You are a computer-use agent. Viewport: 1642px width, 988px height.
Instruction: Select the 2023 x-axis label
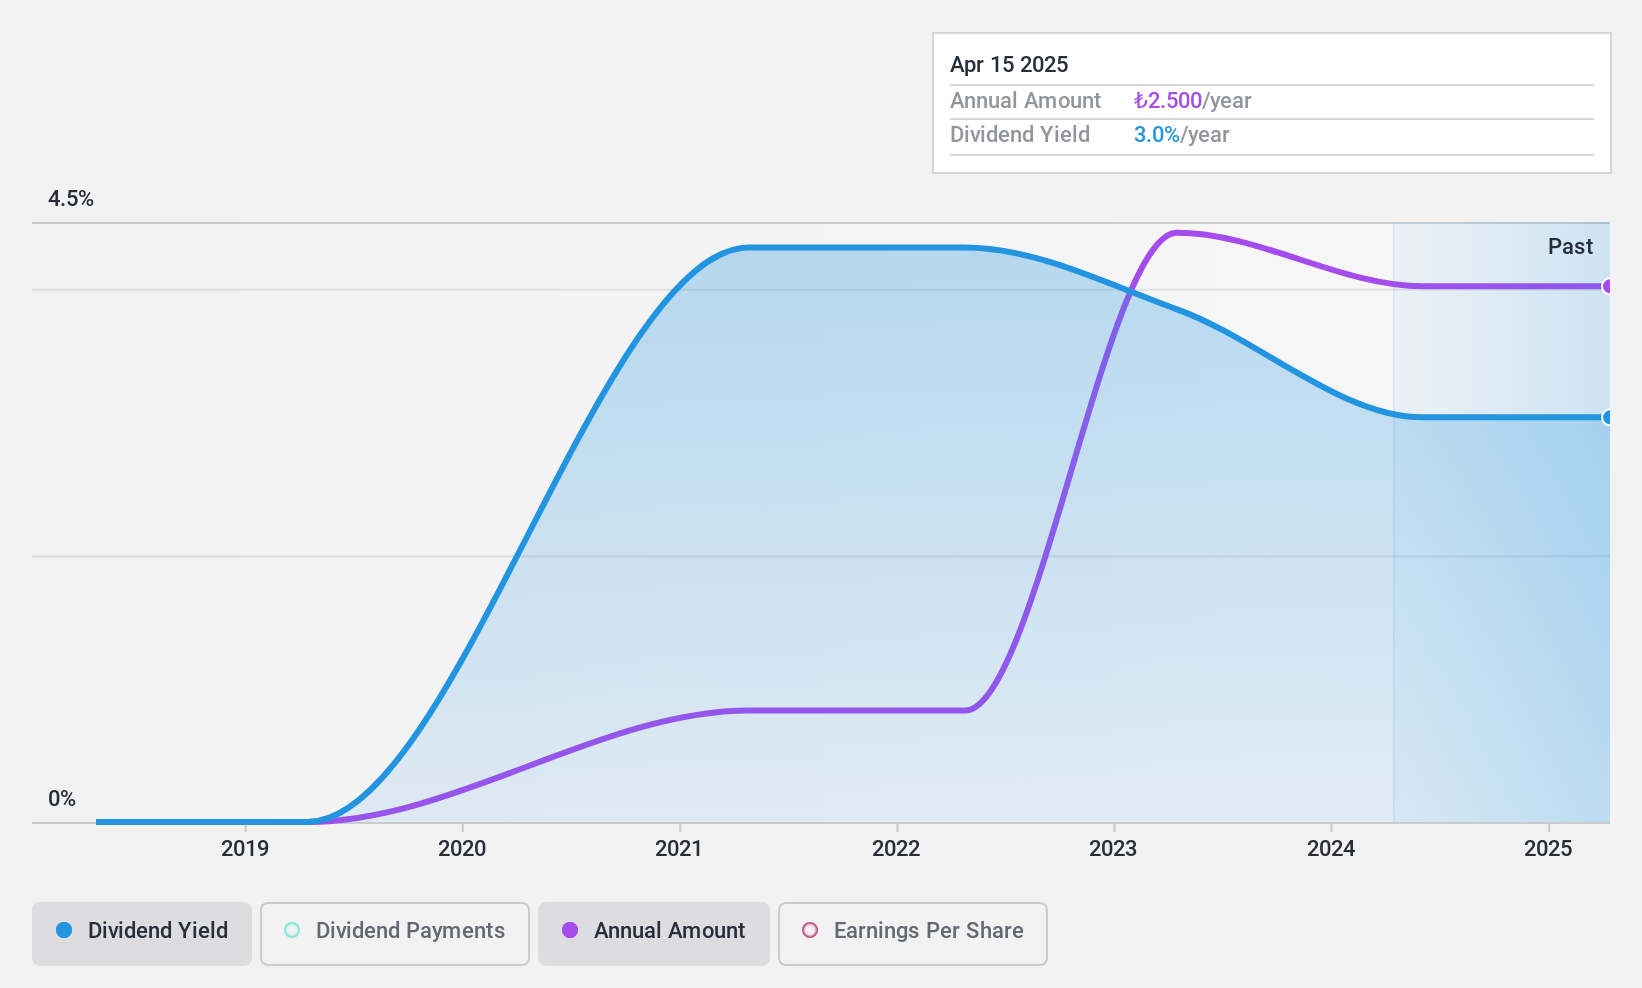coord(1113,849)
